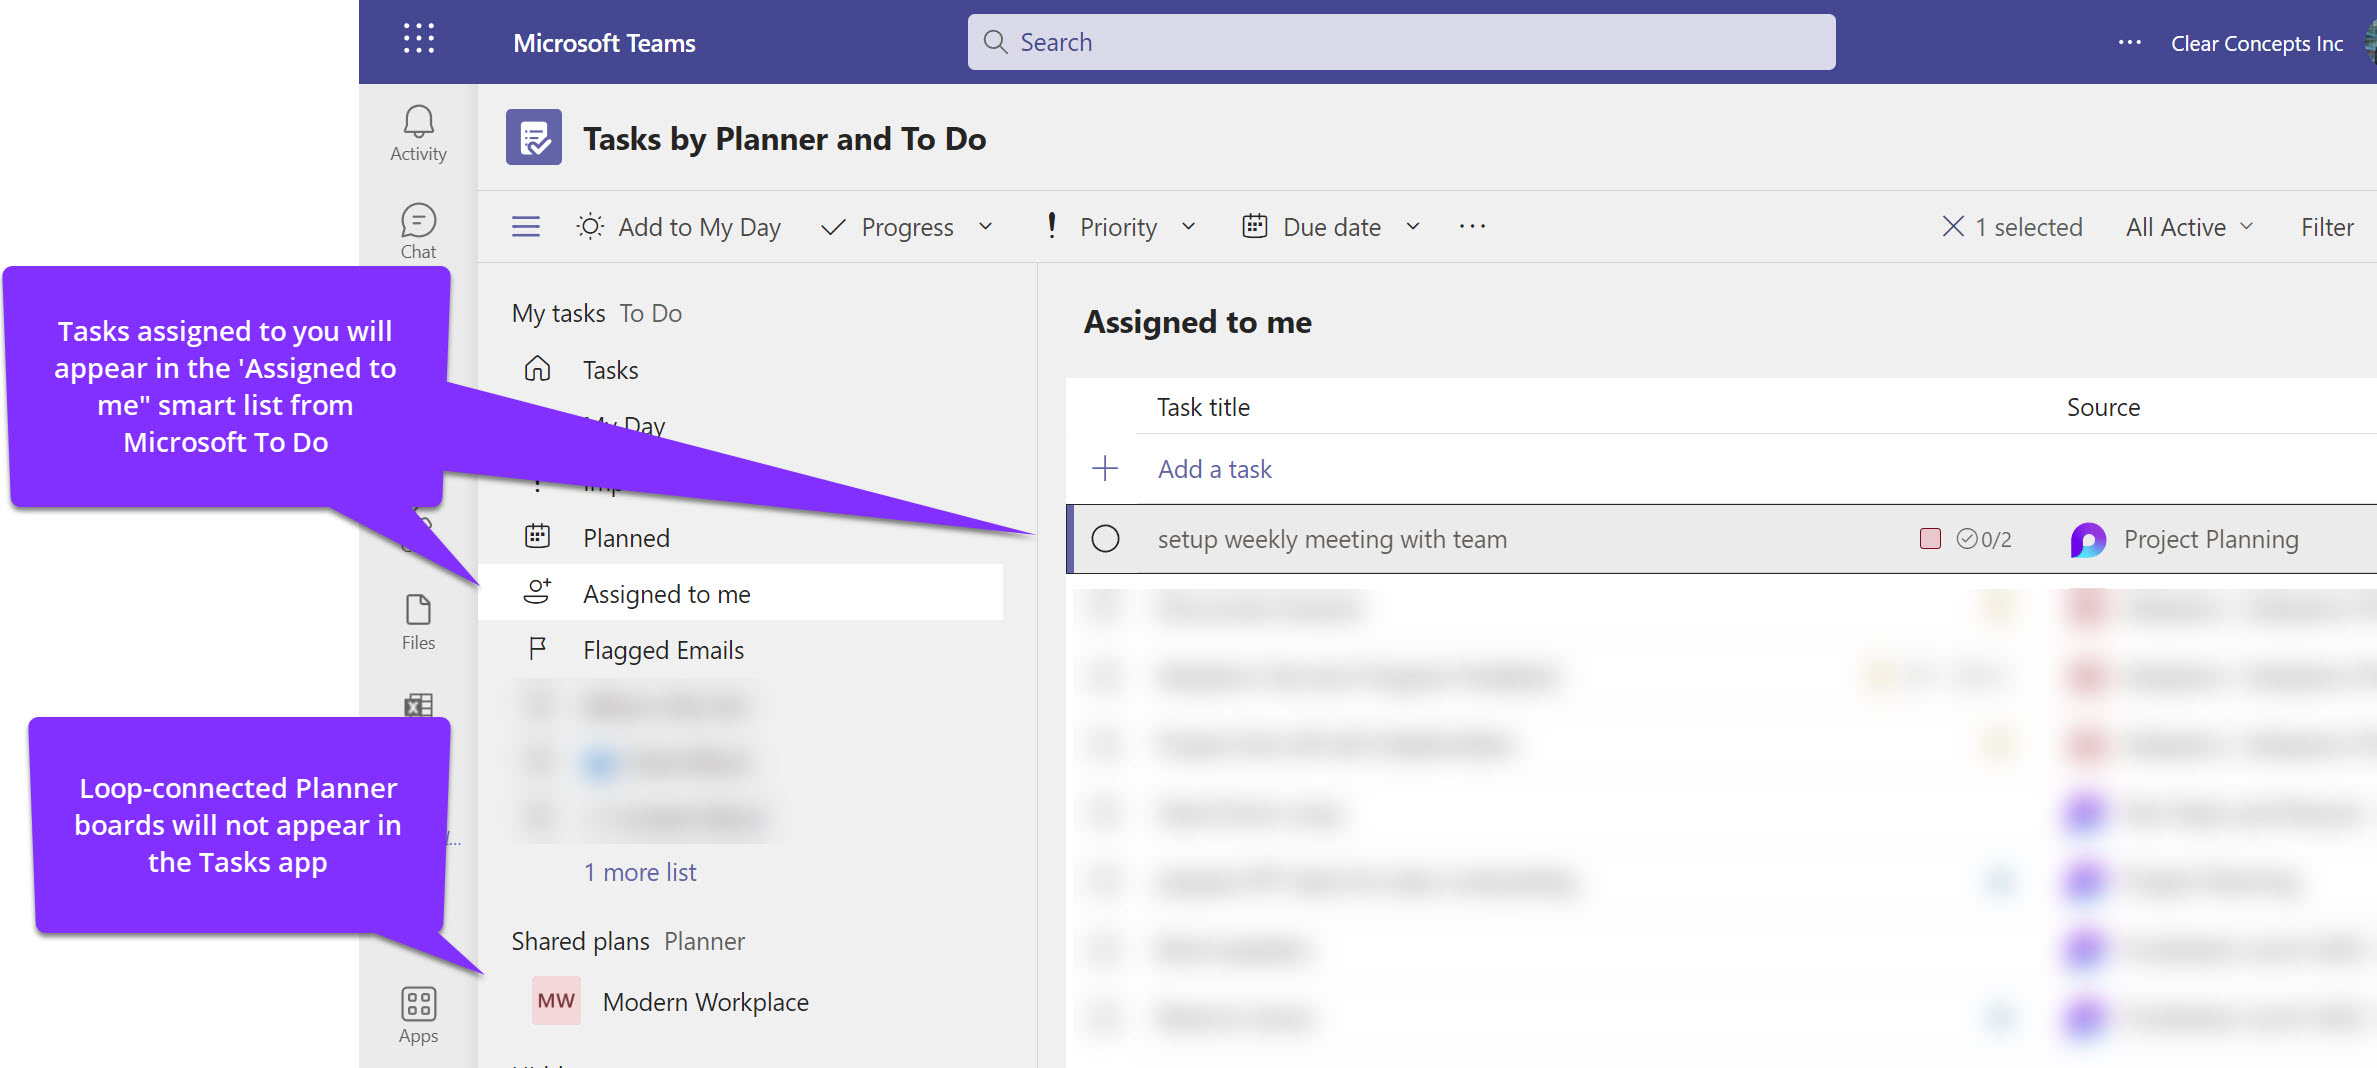Open the Files section

tap(418, 622)
